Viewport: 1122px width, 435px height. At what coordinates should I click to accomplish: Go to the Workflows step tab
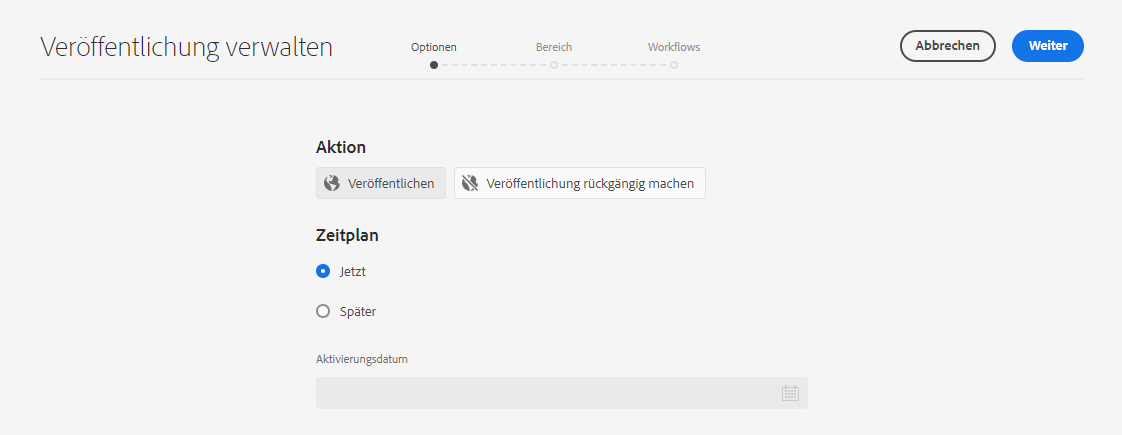coord(674,47)
